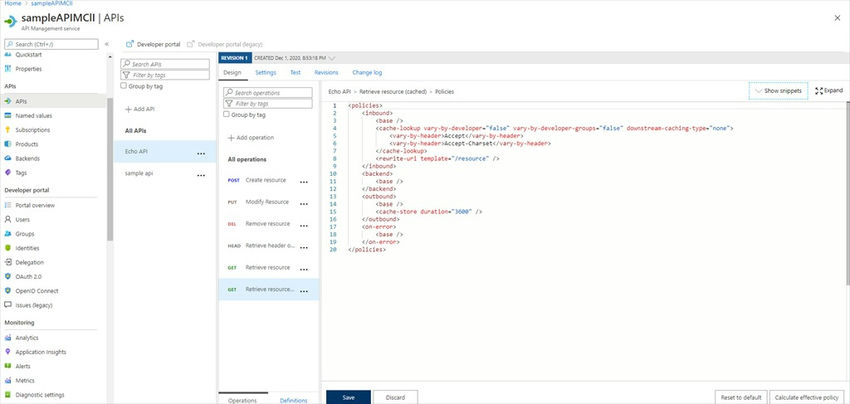Open Groups in sidebar
The image size is (850, 404).
pyautogui.click(x=25, y=234)
